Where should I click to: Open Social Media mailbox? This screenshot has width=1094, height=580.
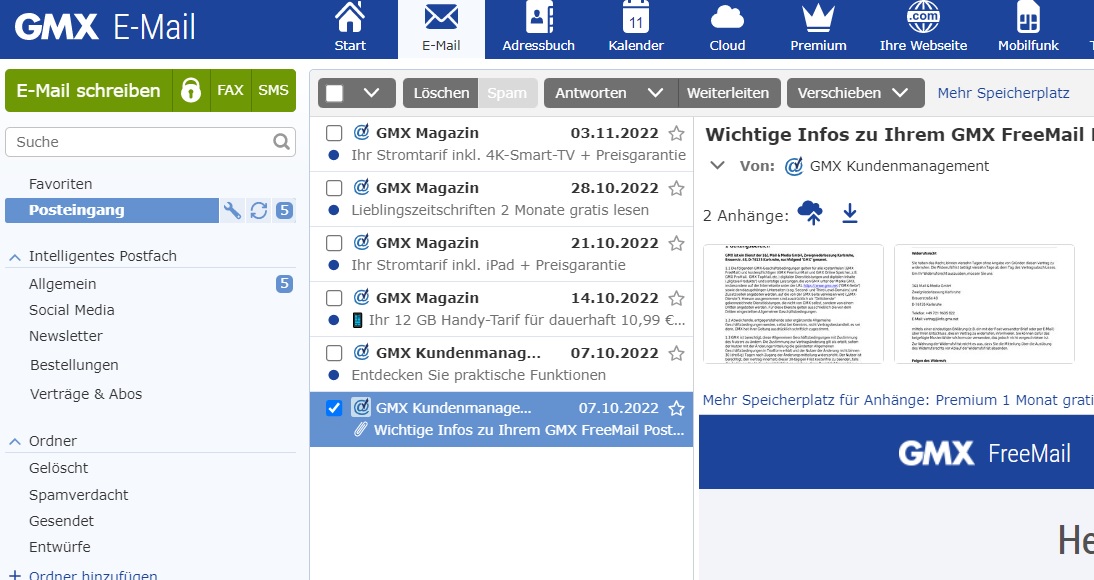click(x=72, y=310)
